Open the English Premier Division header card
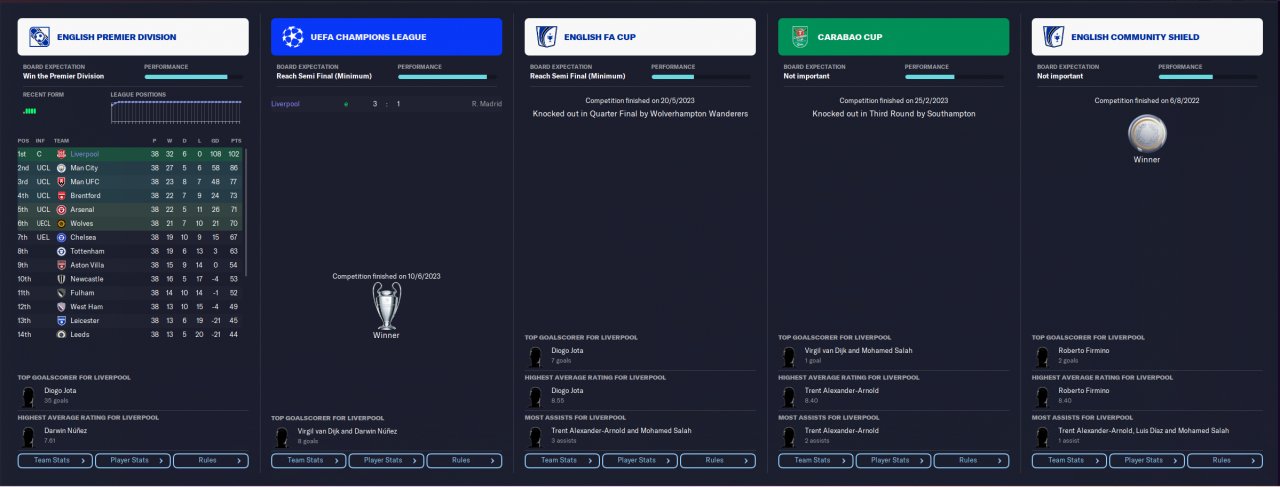 pyautogui.click(x=133, y=37)
